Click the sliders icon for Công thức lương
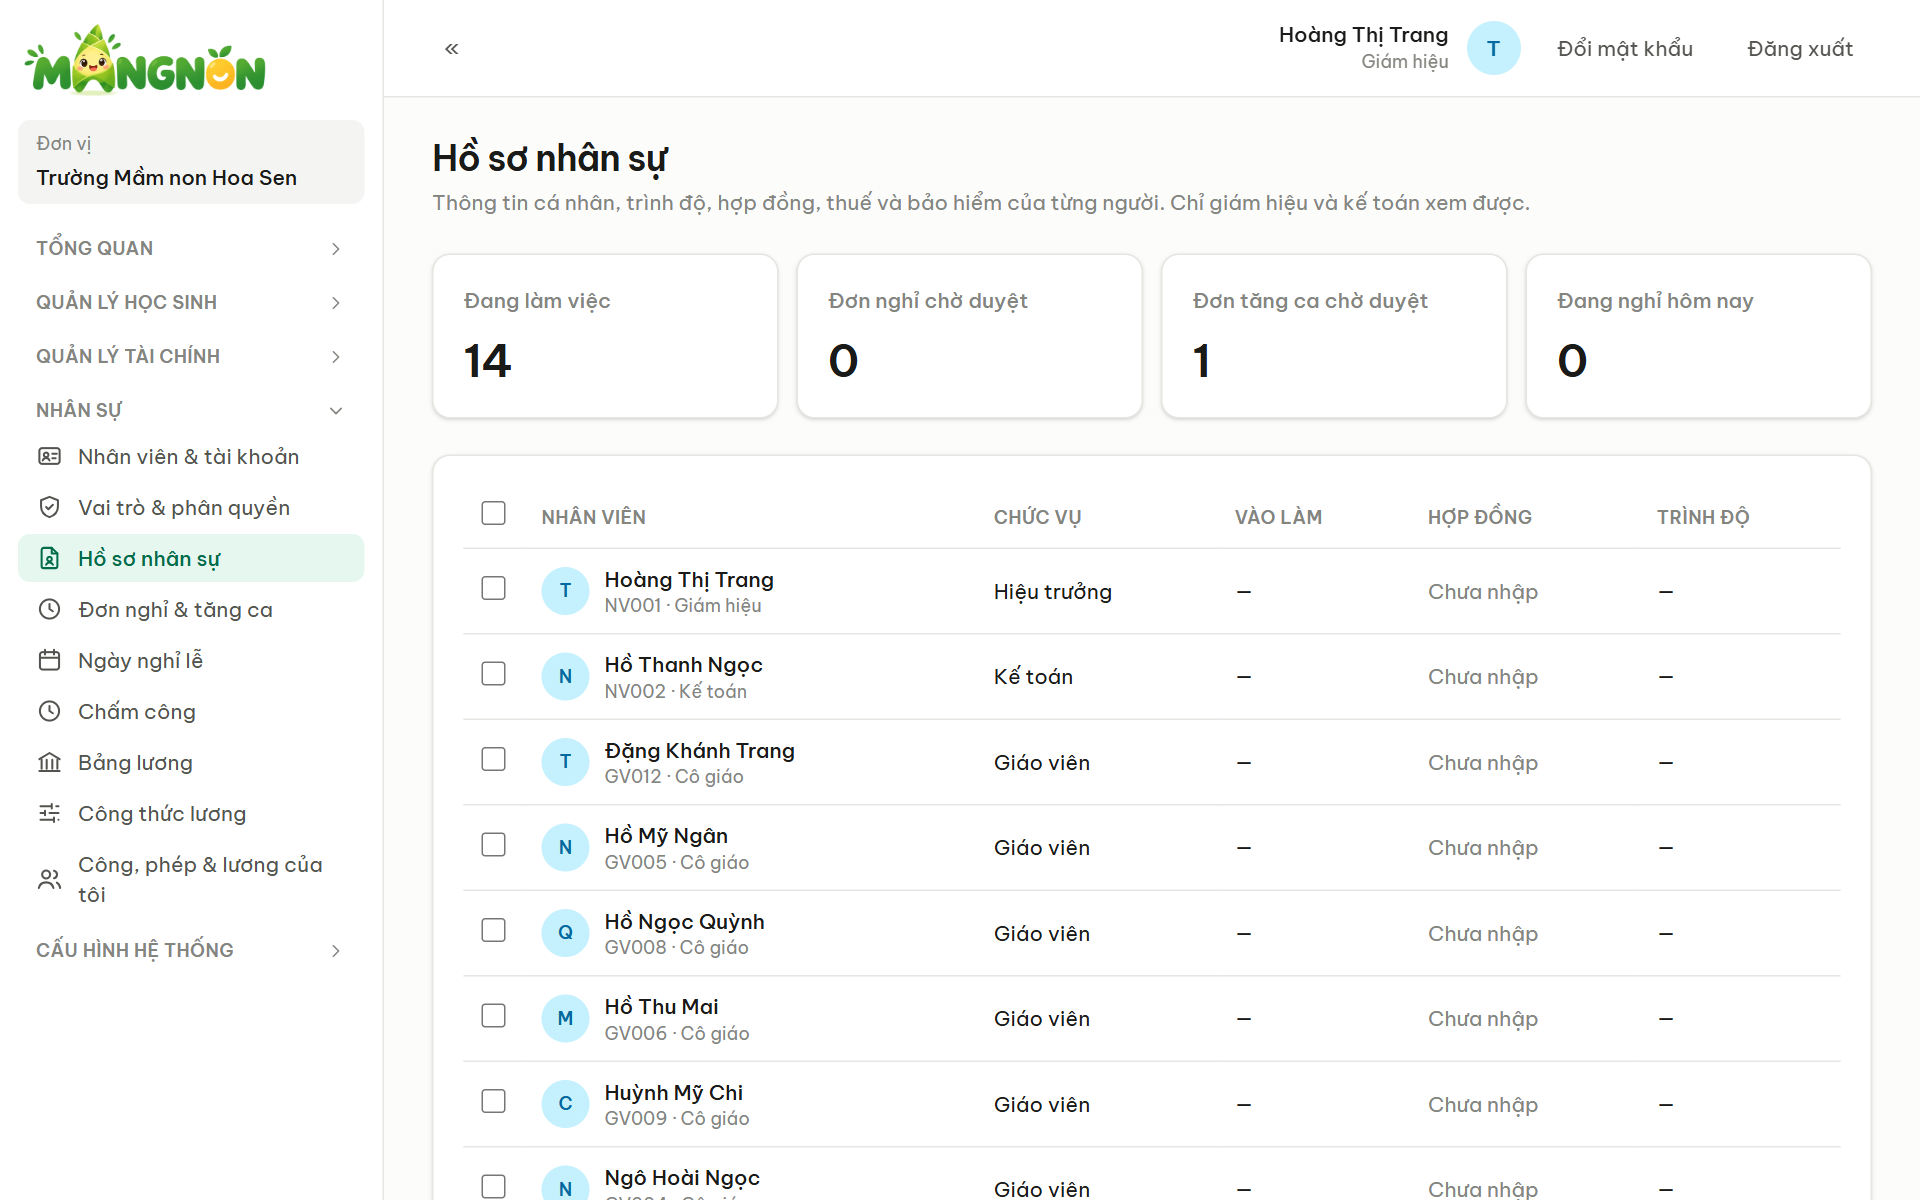Image resolution: width=1920 pixels, height=1200 pixels. pyautogui.click(x=49, y=814)
